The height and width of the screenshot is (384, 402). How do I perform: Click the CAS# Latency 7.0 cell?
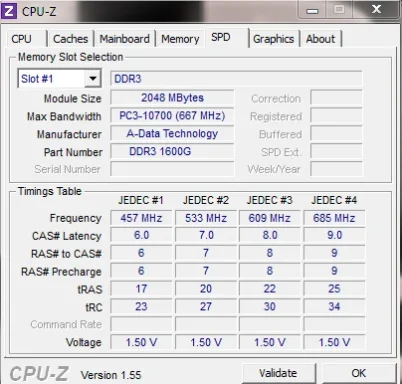coord(206,235)
